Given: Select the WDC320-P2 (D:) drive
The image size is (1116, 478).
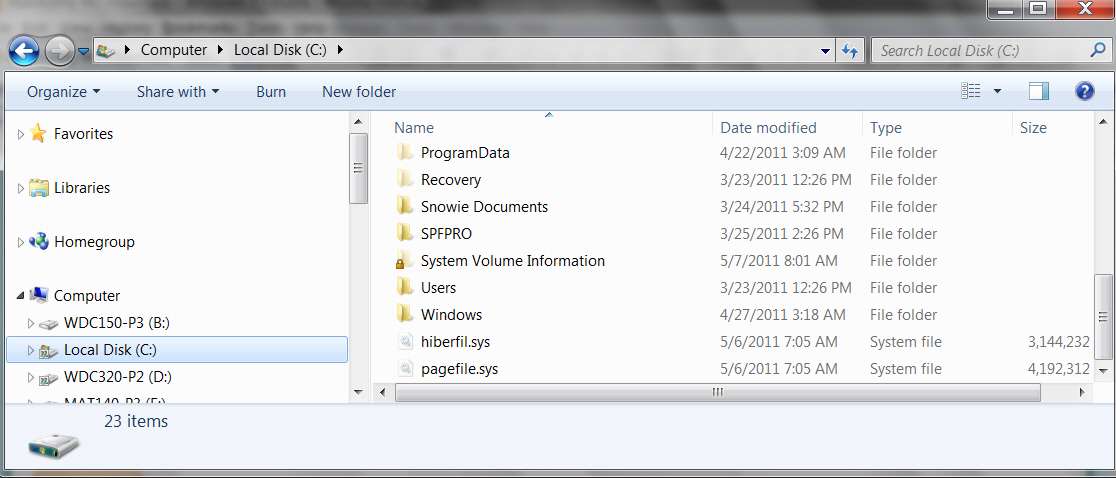Looking at the screenshot, I should (117, 377).
